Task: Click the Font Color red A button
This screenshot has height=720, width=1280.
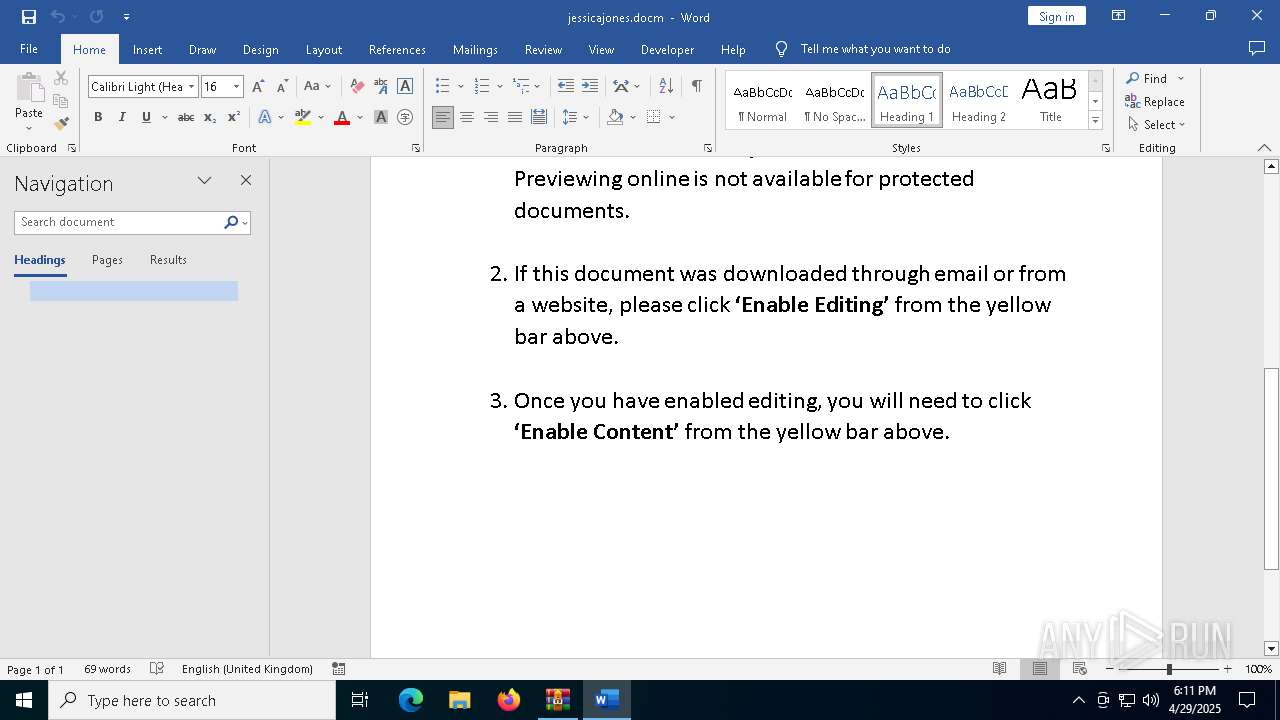Action: pyautogui.click(x=341, y=117)
